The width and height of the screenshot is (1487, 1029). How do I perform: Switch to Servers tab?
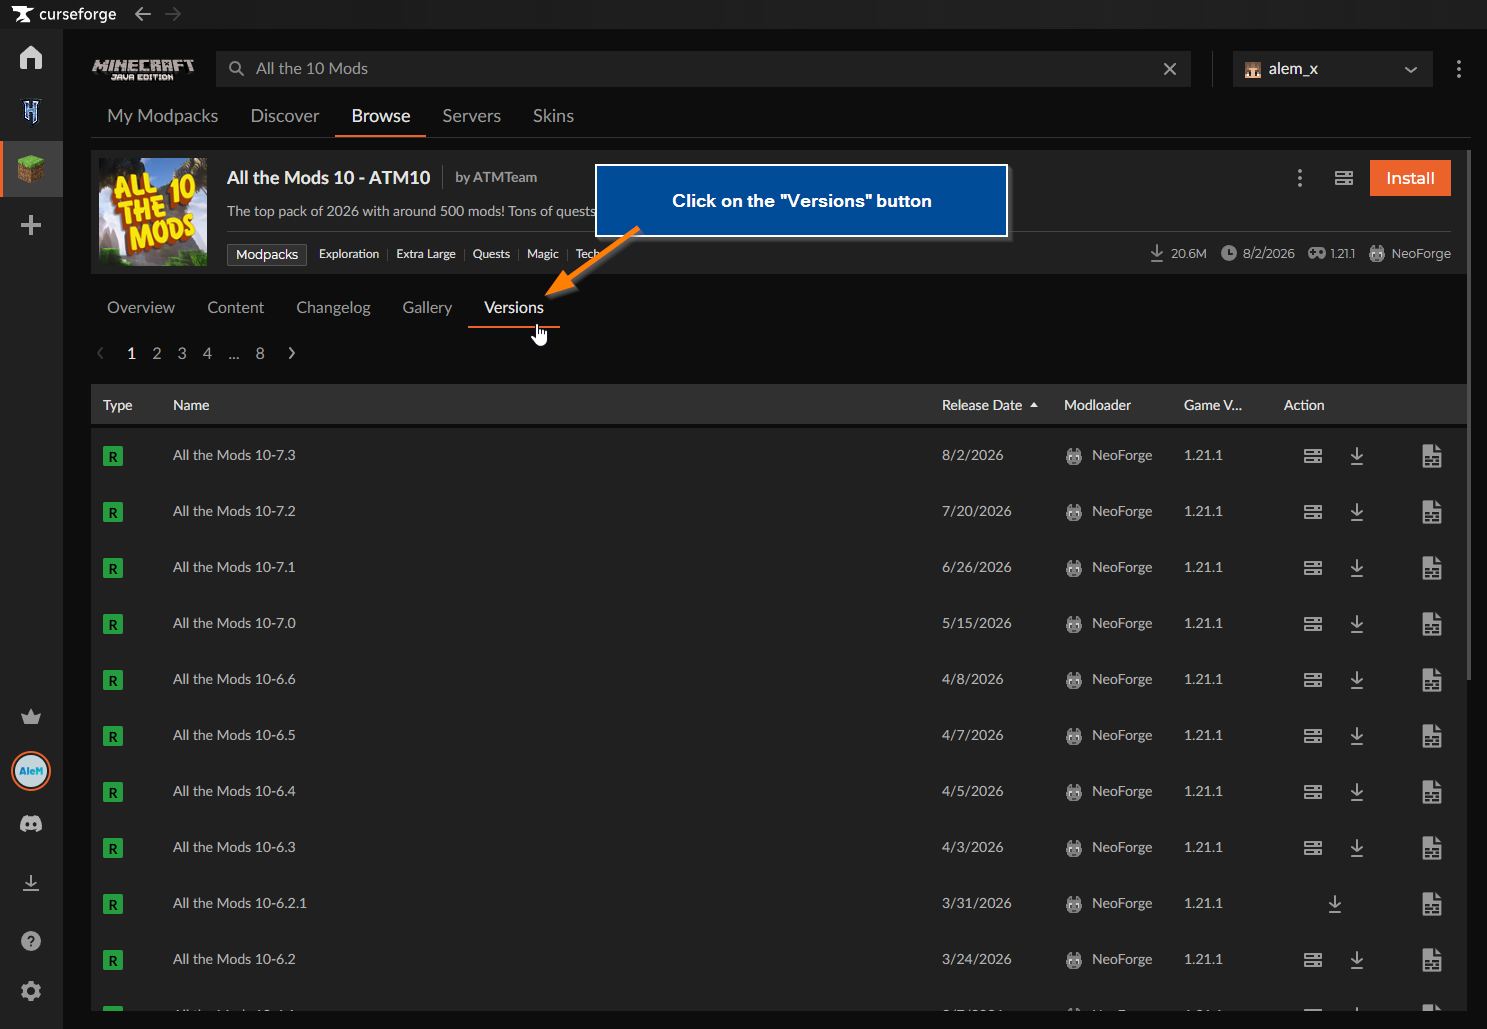pos(471,116)
